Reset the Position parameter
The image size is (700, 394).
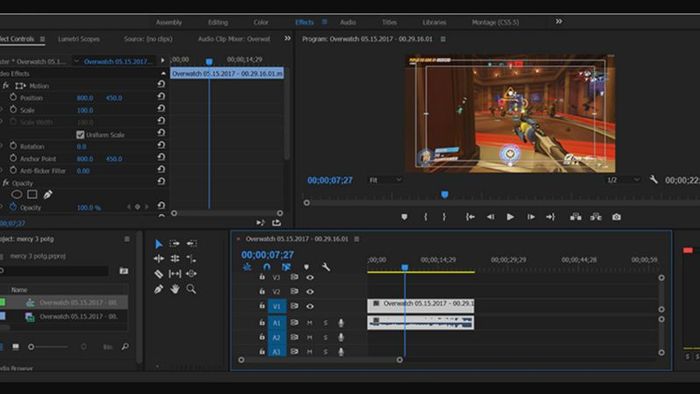161,96
